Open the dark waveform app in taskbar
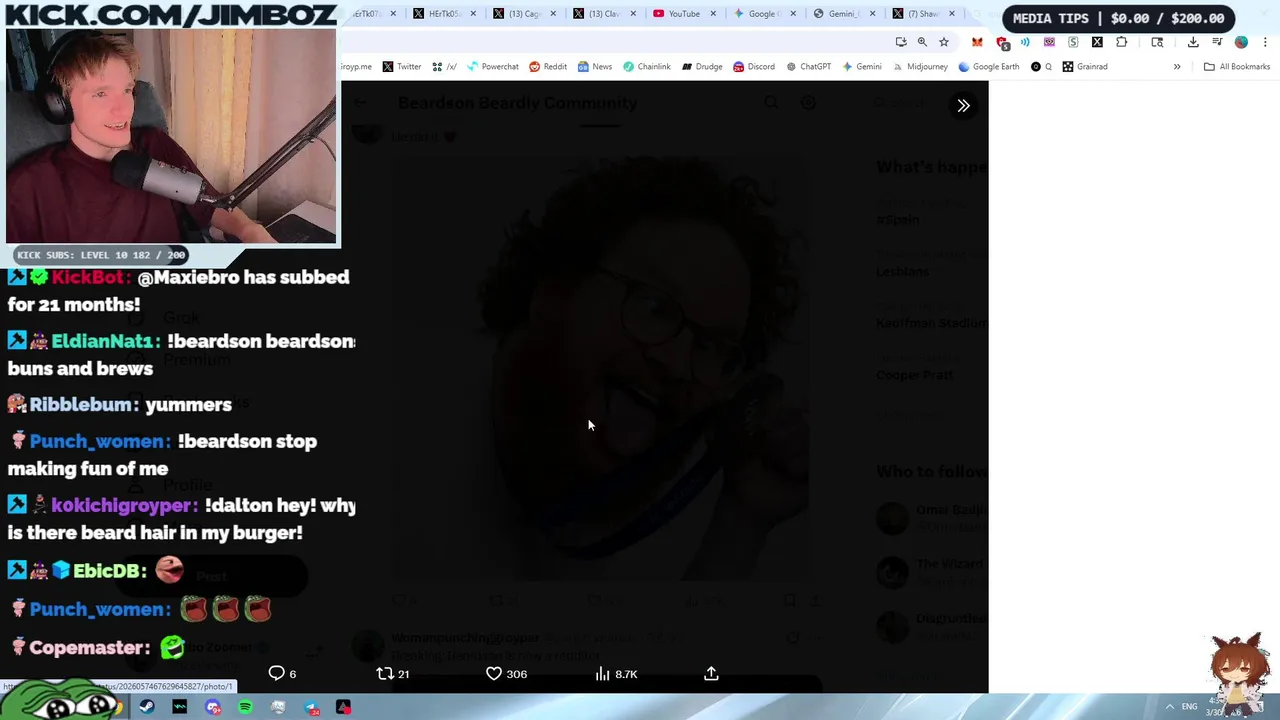Image resolution: width=1280 pixels, height=720 pixels. tap(180, 707)
